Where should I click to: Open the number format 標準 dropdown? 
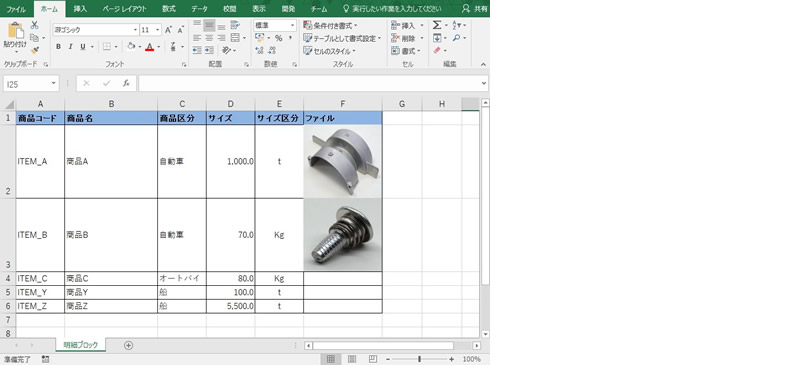coord(292,25)
